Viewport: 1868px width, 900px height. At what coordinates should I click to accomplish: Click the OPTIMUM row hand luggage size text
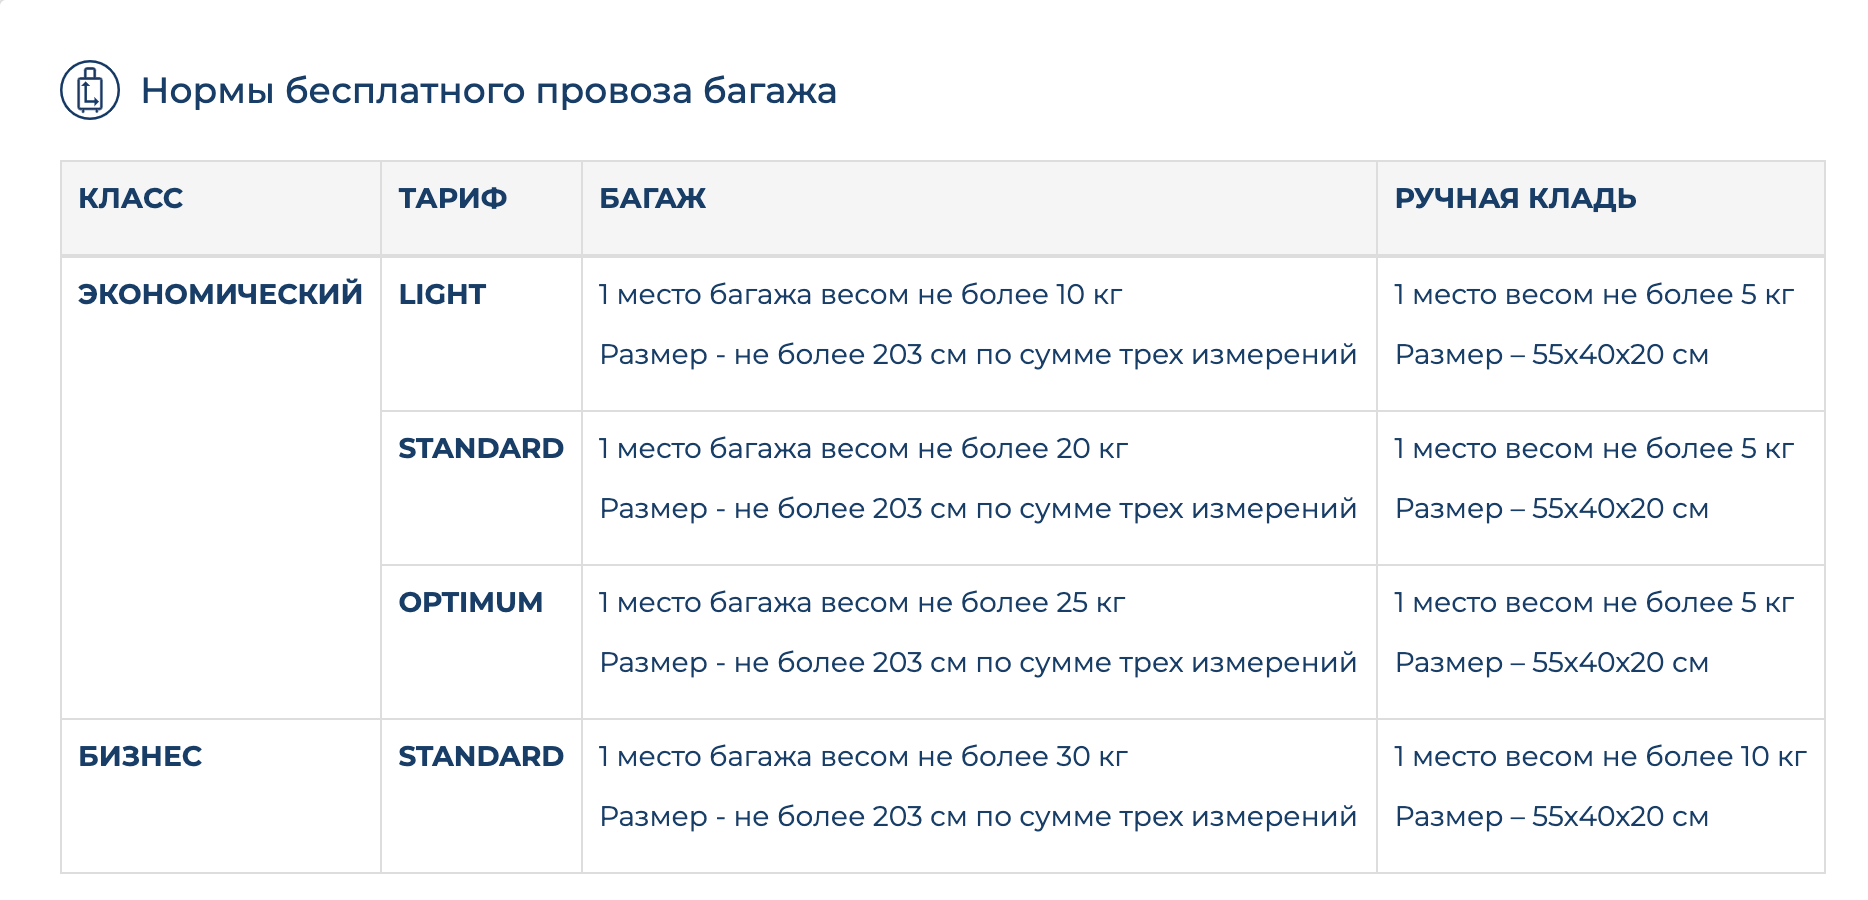click(x=1551, y=662)
